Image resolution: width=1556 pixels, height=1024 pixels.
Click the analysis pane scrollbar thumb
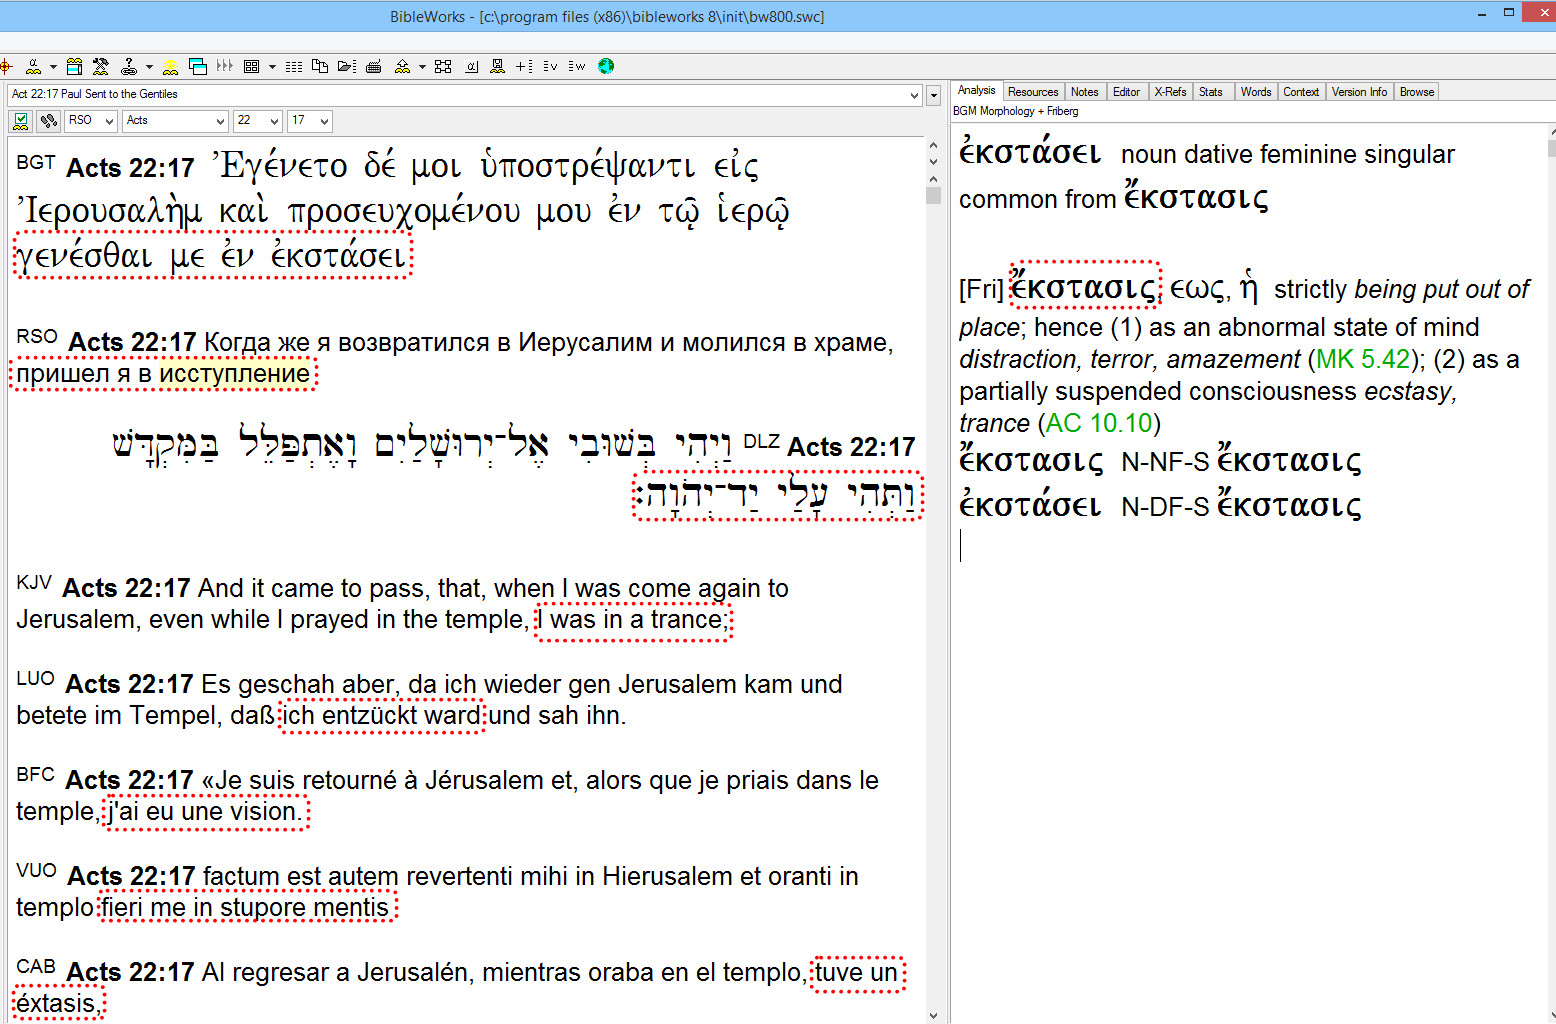point(1551,148)
